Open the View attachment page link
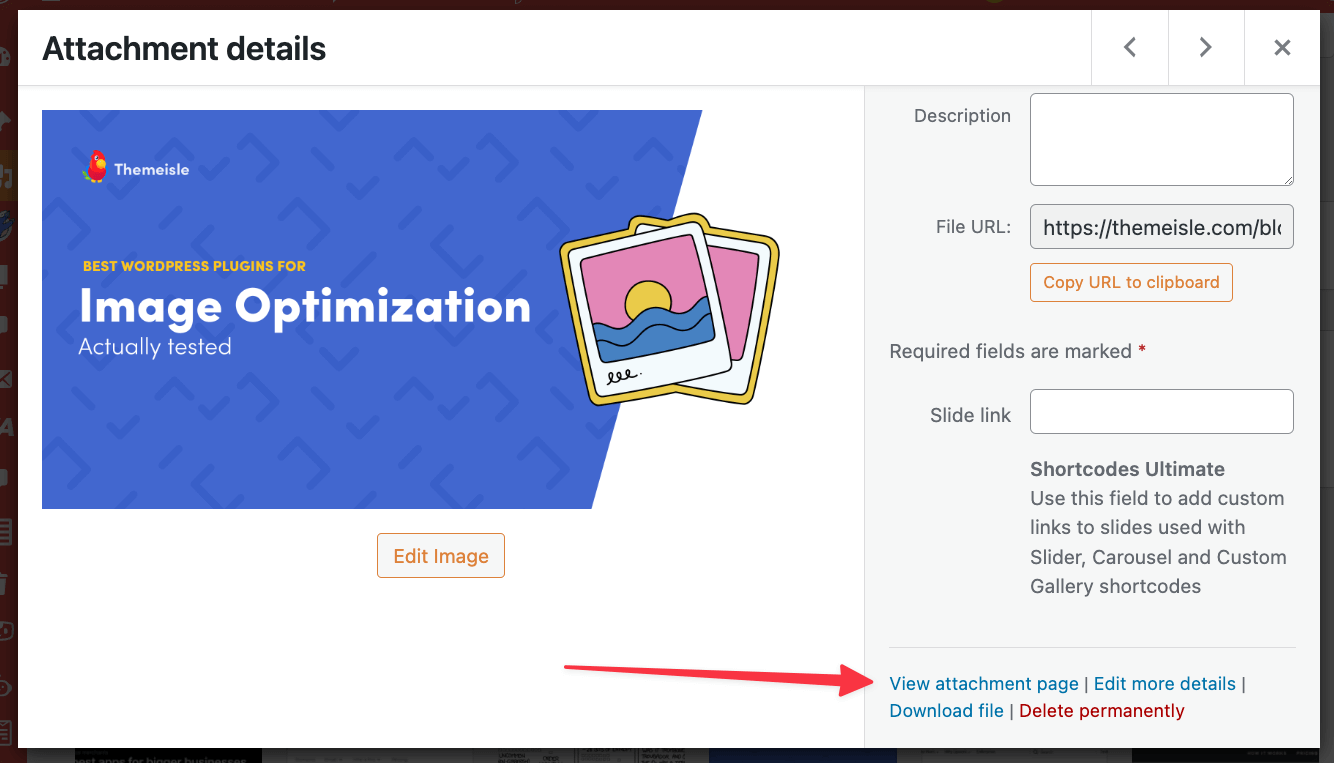 [x=984, y=683]
